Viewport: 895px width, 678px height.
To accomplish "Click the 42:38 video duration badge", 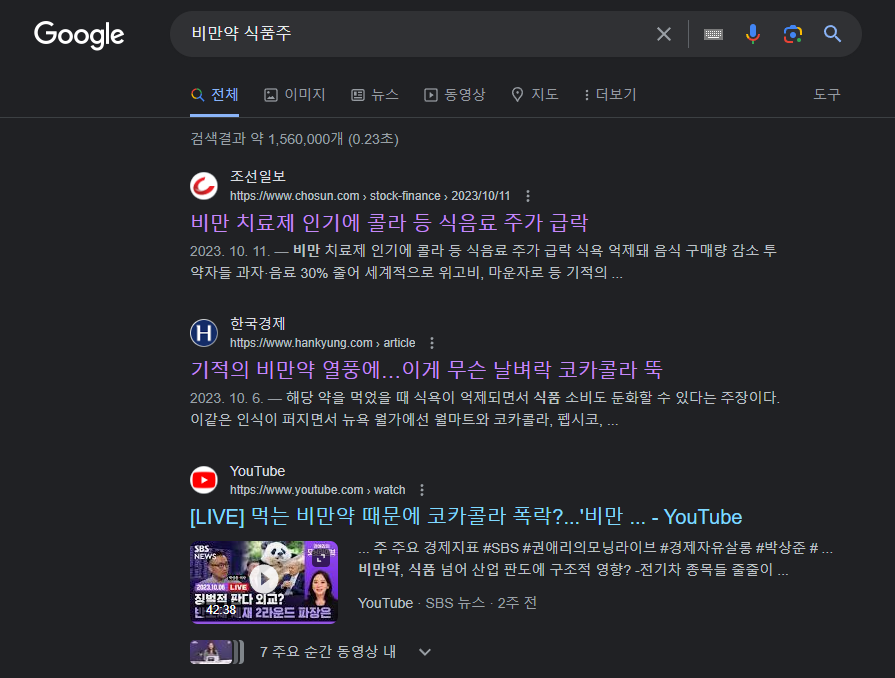I will (221, 610).
